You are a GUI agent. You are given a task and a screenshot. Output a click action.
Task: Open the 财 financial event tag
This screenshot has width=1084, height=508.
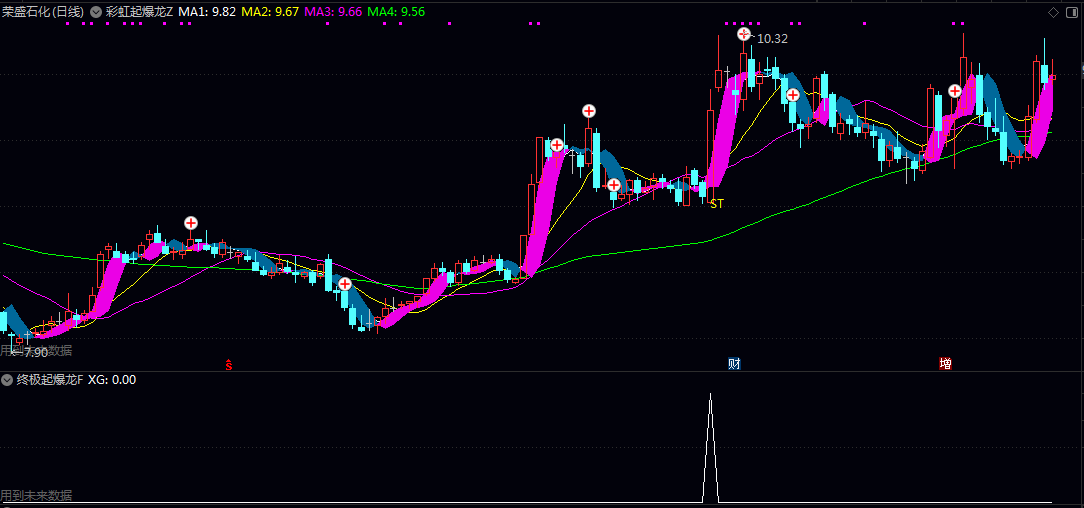(x=733, y=364)
